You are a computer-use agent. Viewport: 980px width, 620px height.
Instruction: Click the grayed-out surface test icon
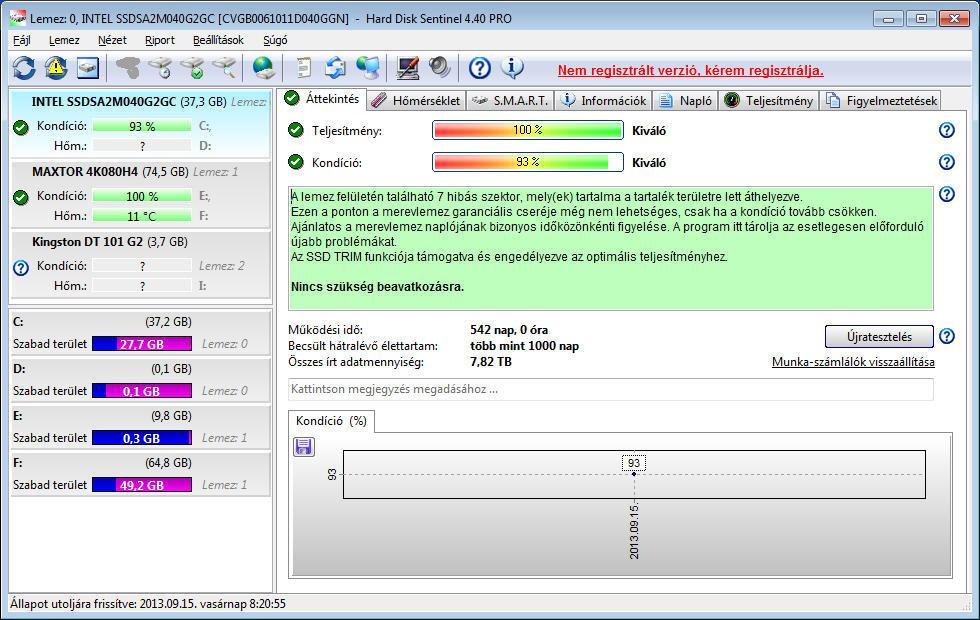(x=128, y=68)
